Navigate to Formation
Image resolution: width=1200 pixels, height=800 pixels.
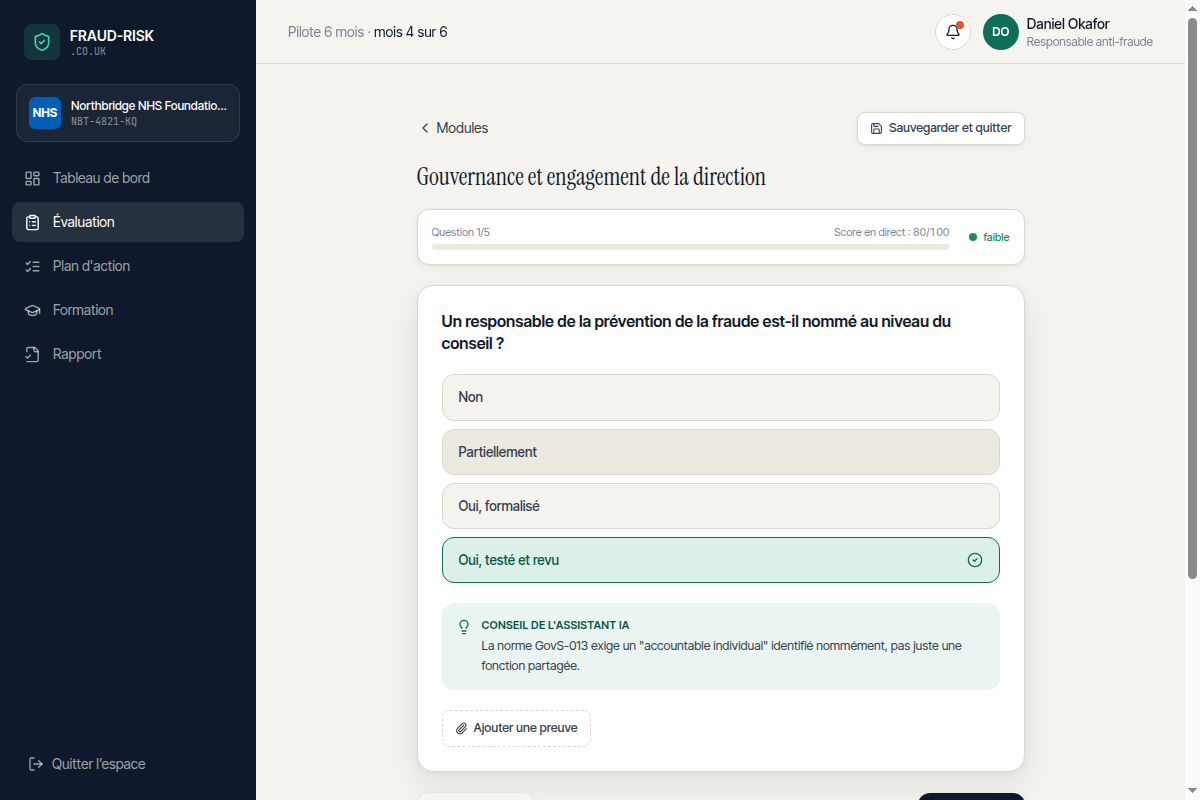128,310
